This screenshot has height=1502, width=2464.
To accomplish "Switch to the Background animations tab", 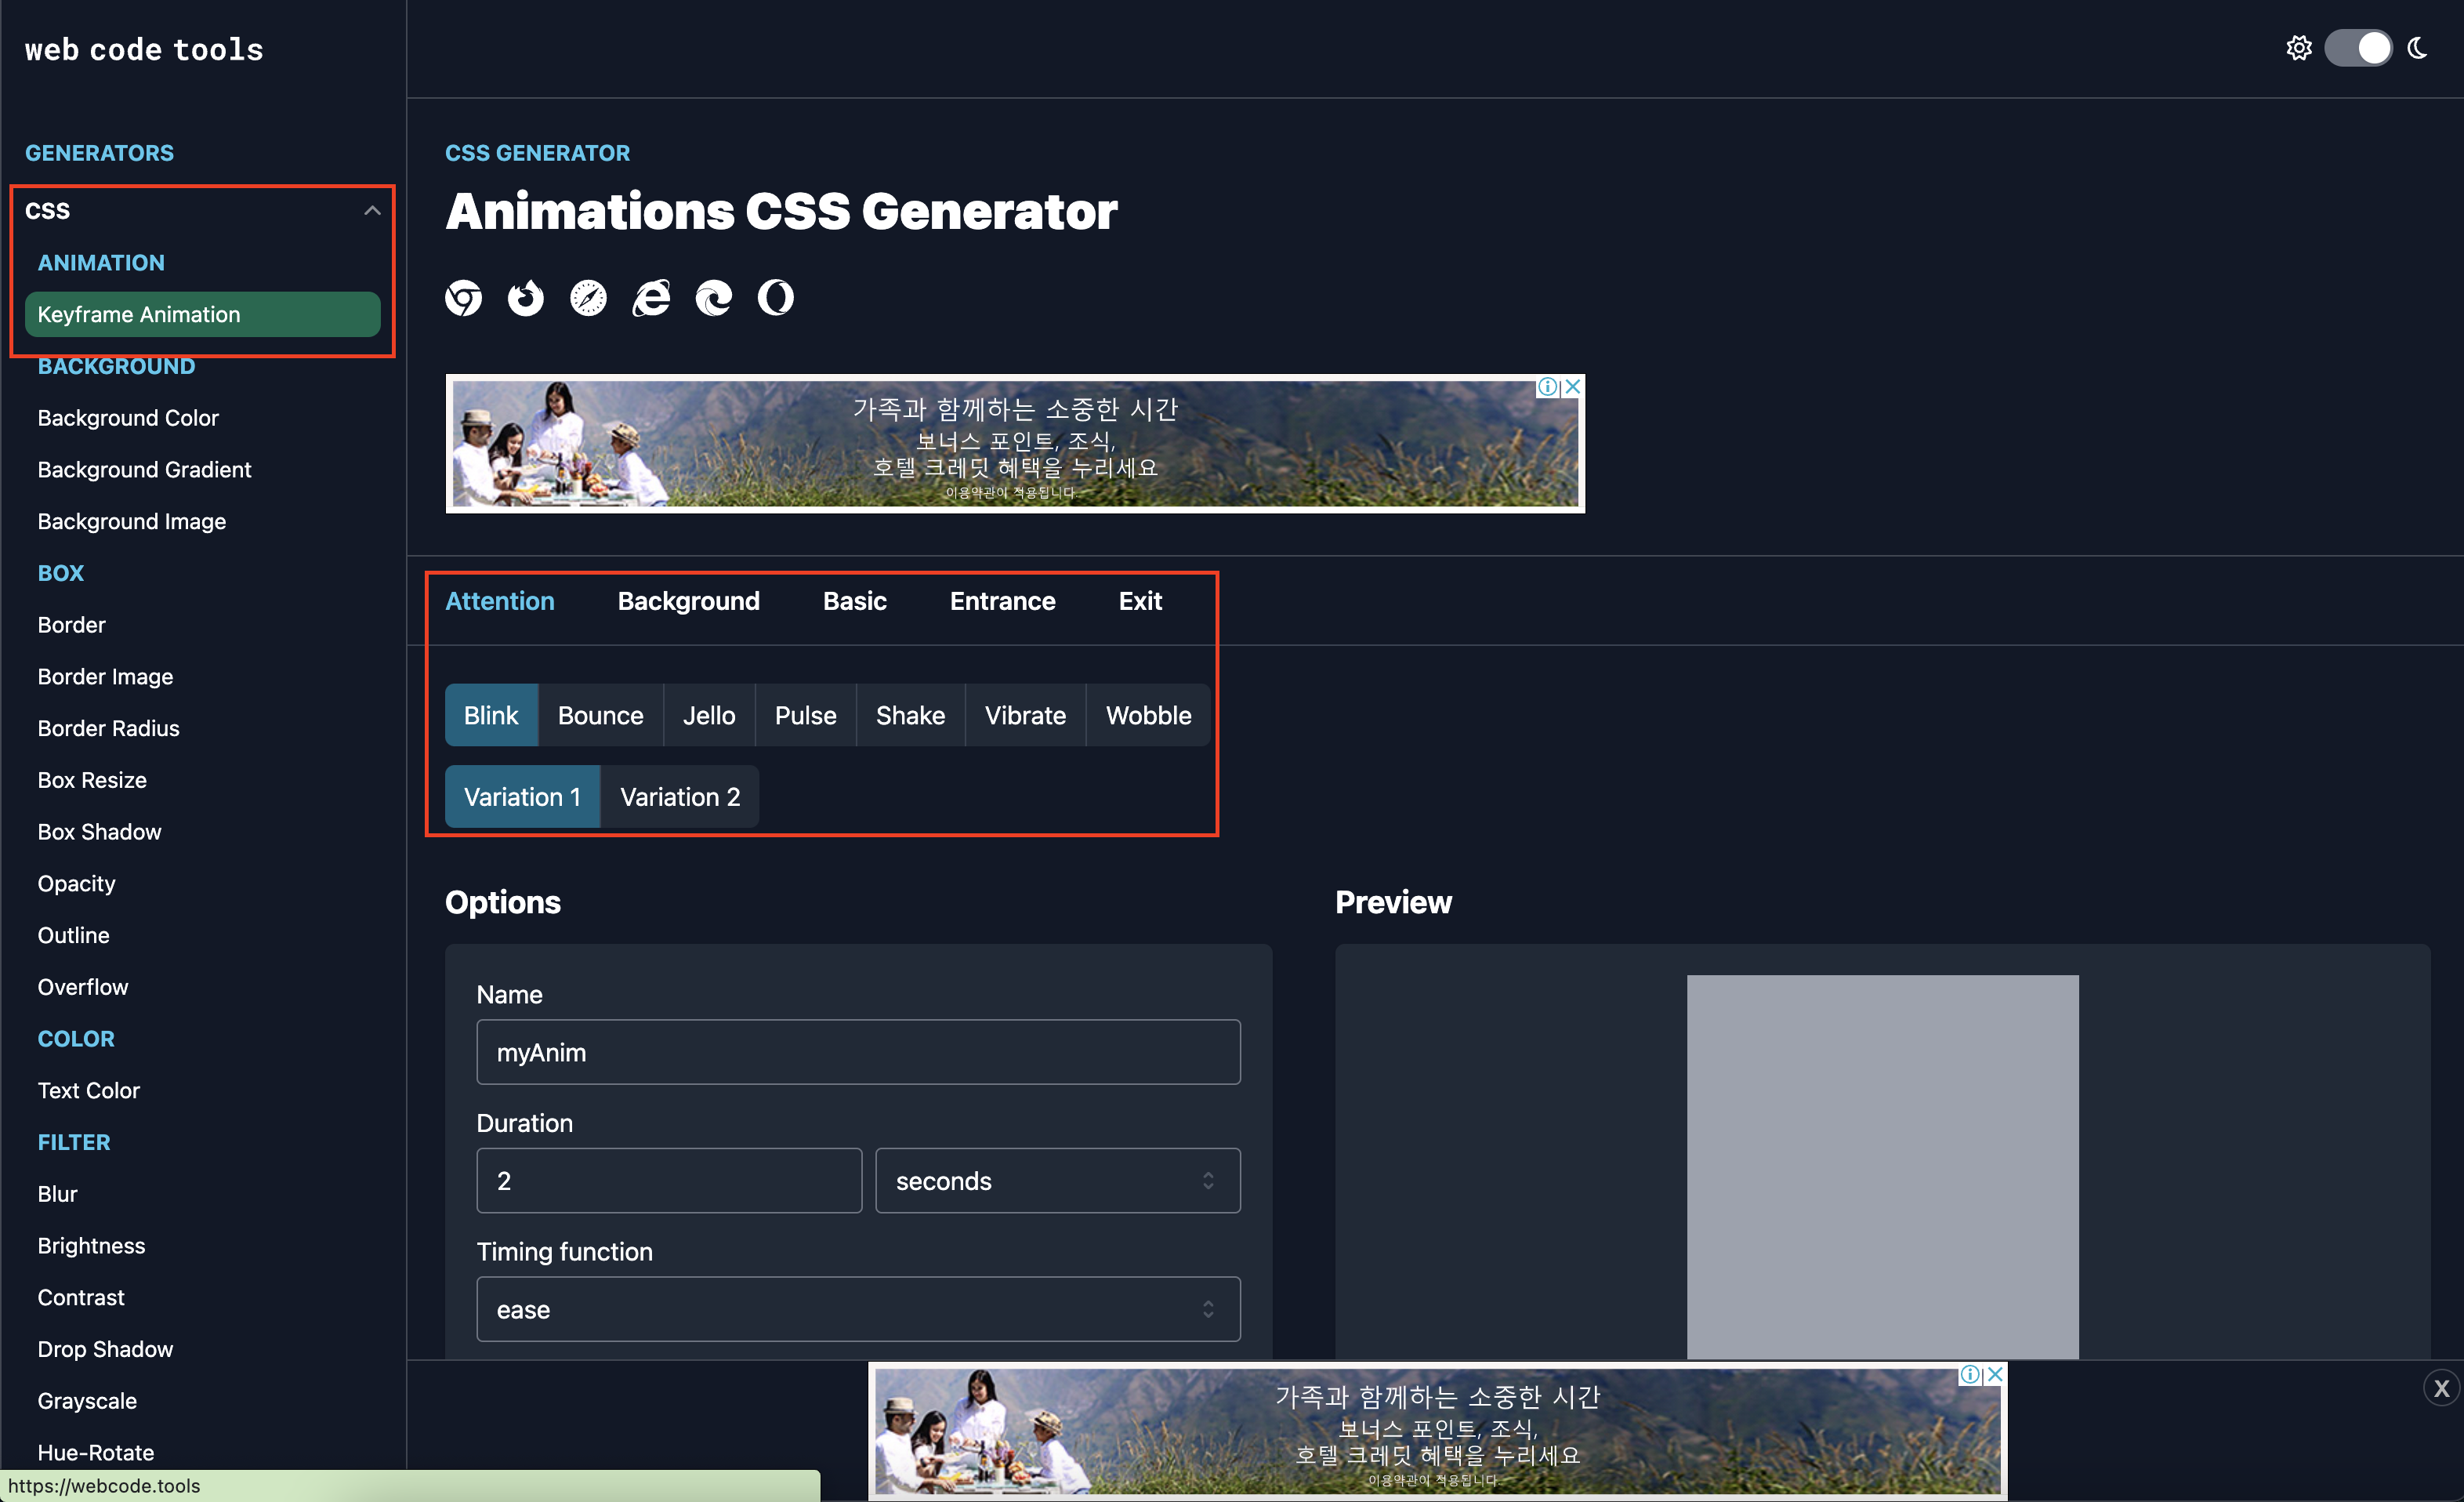I will pos(688,601).
